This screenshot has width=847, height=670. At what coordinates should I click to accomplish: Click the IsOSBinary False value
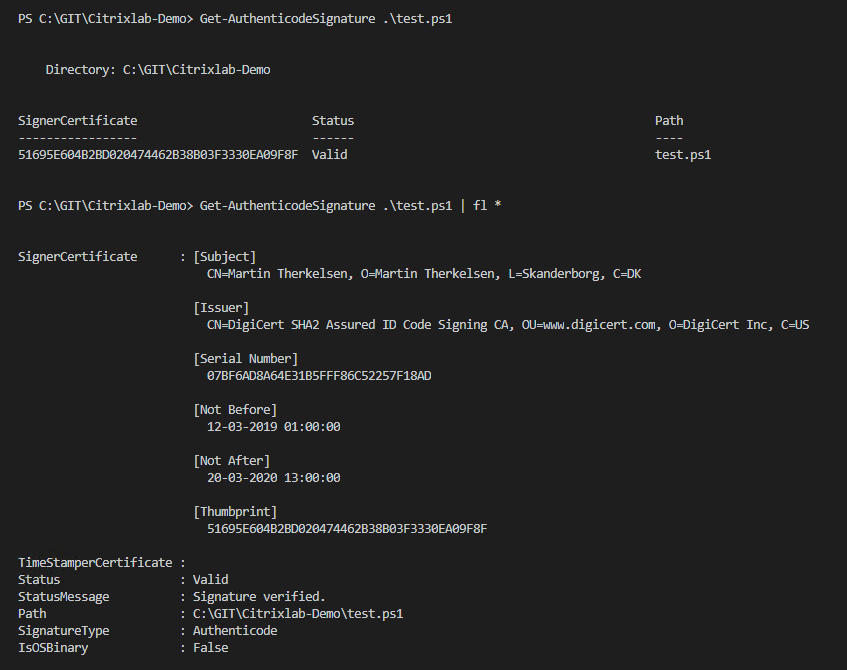[211, 647]
